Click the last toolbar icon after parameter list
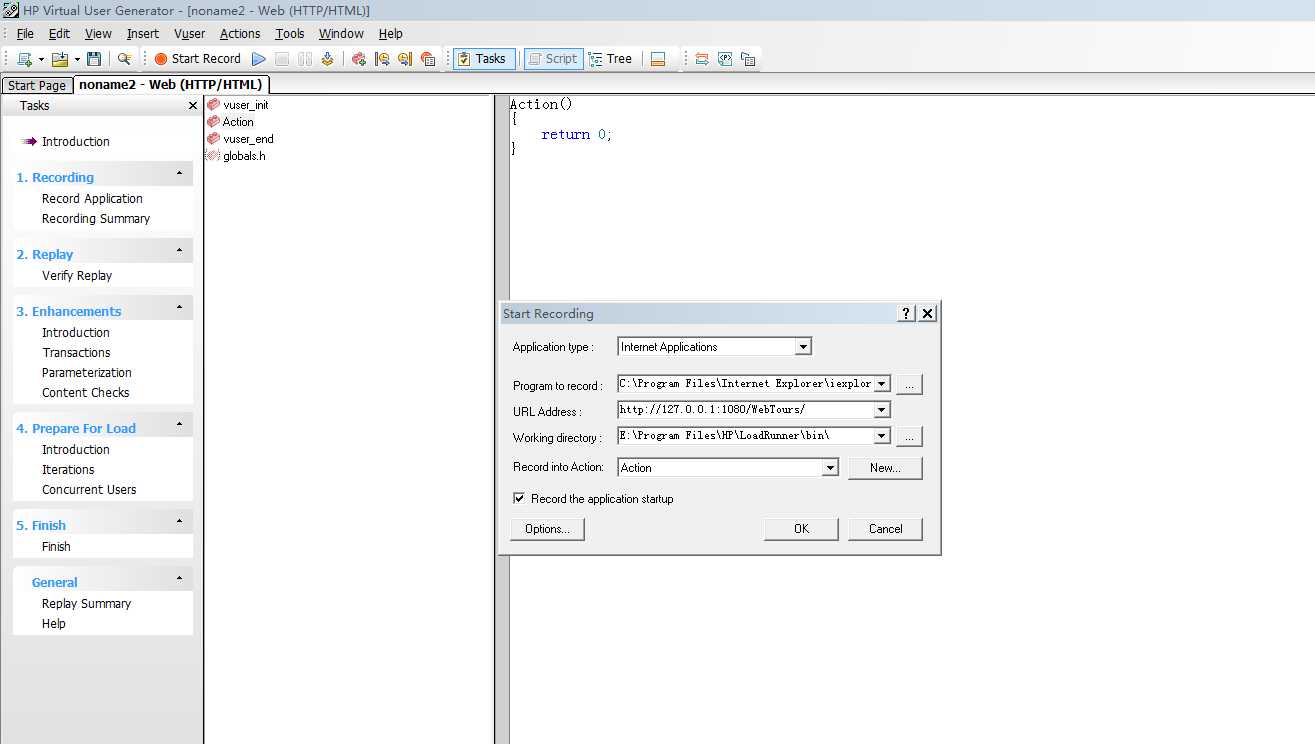The width and height of the screenshot is (1315, 744). pos(748,59)
